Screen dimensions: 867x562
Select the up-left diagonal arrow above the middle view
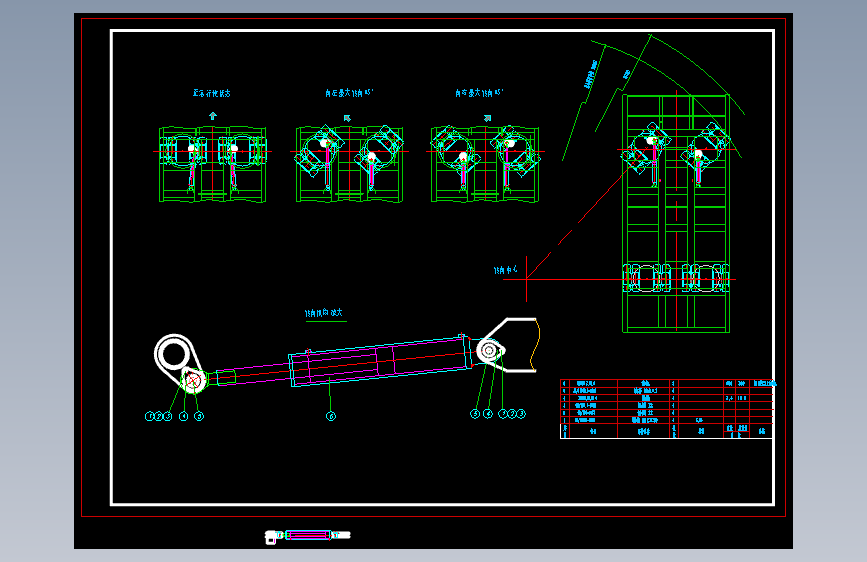347,118
